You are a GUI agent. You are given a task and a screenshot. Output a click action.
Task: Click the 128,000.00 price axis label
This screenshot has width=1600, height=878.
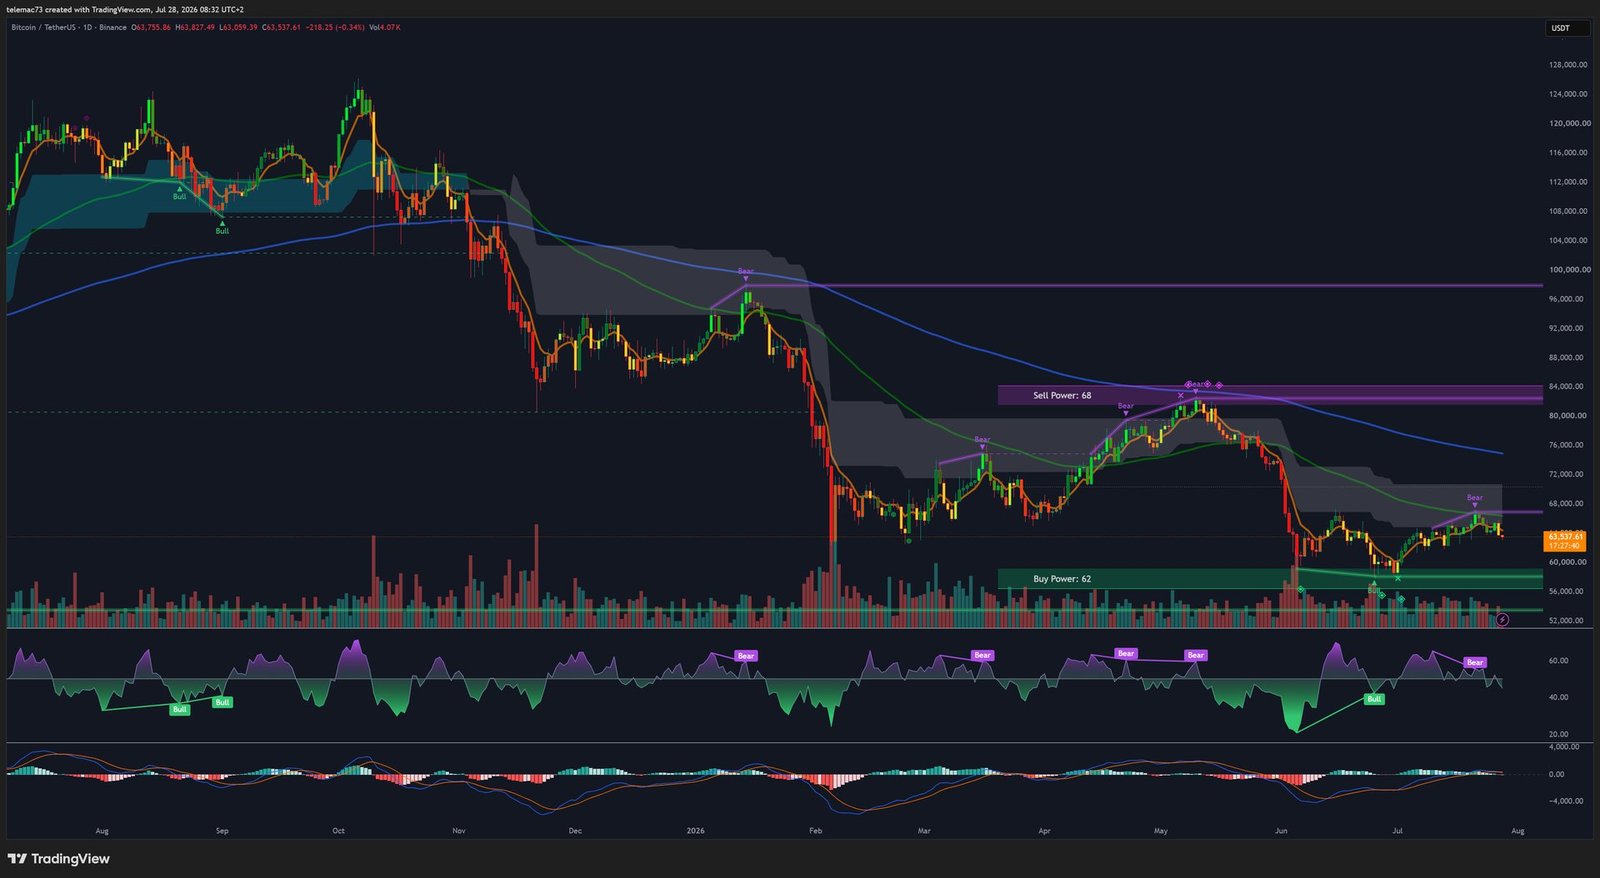click(1568, 65)
